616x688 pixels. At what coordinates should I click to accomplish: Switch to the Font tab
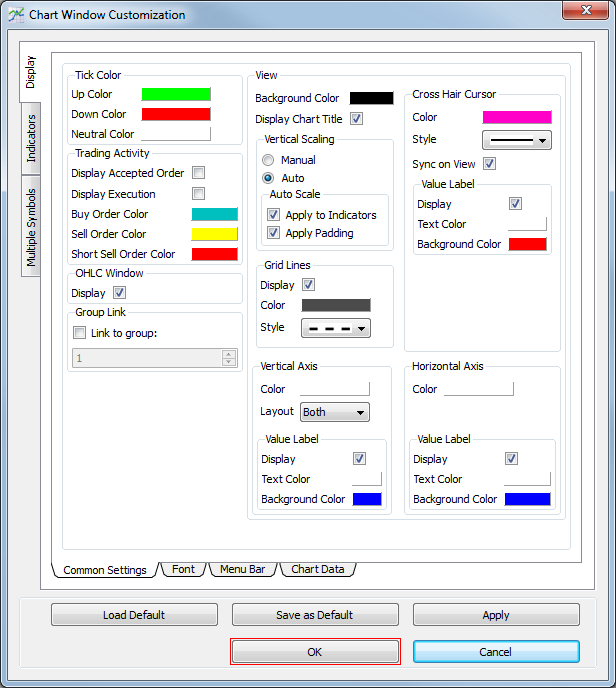pyautogui.click(x=184, y=569)
